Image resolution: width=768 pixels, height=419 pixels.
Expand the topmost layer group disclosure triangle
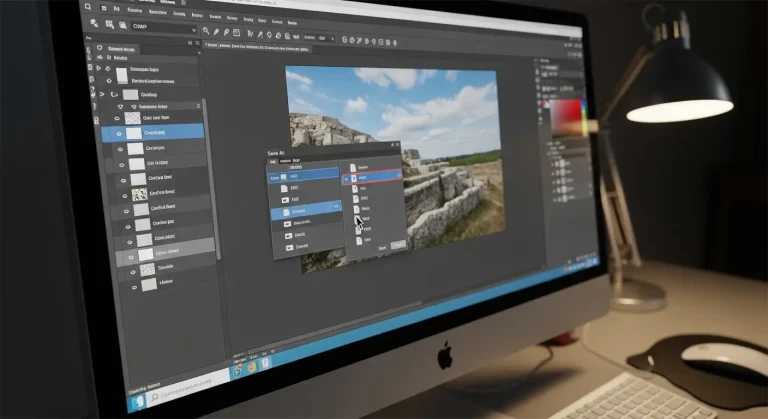pyautogui.click(x=98, y=68)
